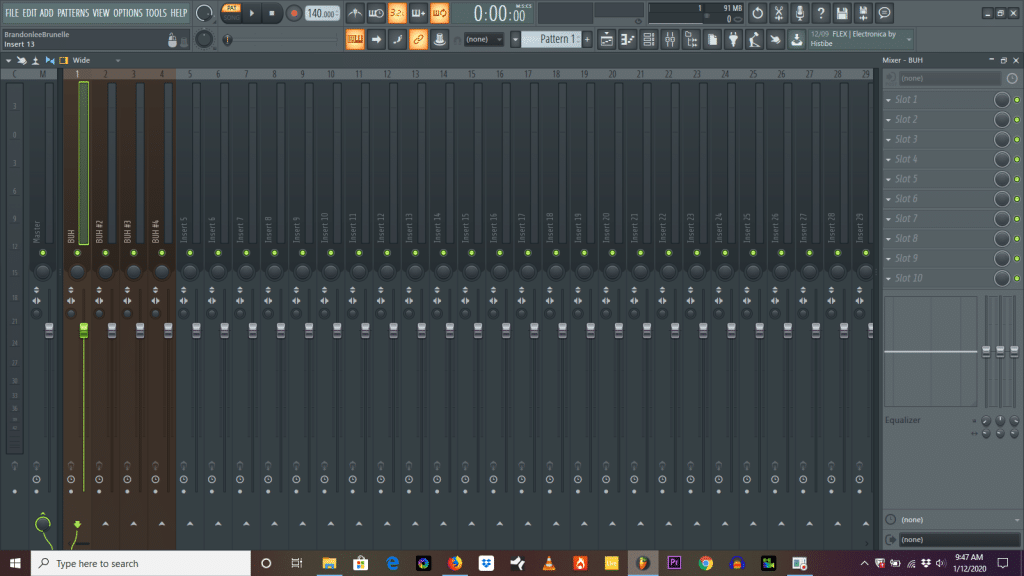Open the Slot 2 effect dropdown arrow

click(x=888, y=120)
